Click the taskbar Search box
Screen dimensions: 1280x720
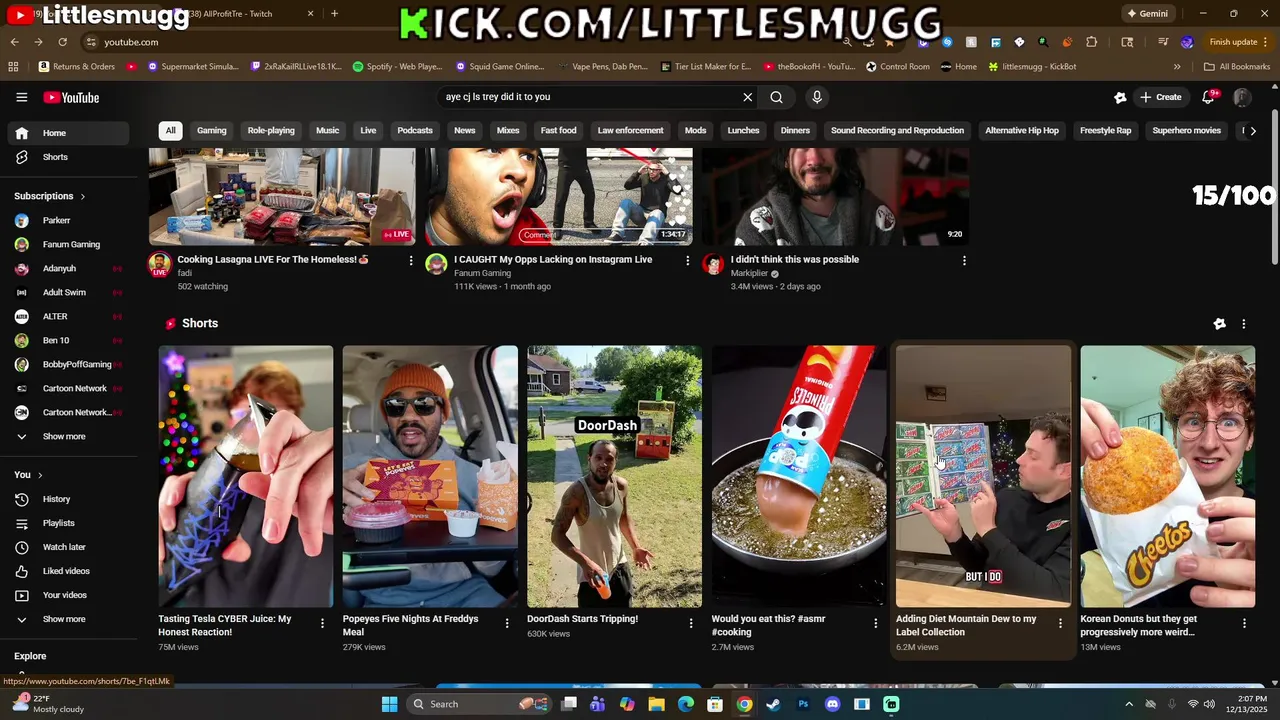click(x=478, y=704)
